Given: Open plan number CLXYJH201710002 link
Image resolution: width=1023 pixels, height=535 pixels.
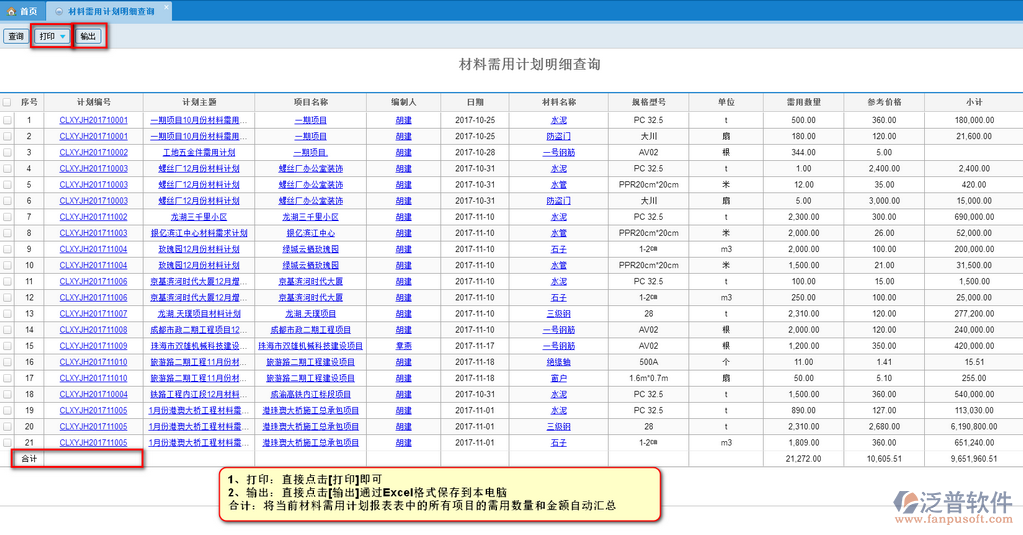Looking at the screenshot, I should [x=93, y=152].
